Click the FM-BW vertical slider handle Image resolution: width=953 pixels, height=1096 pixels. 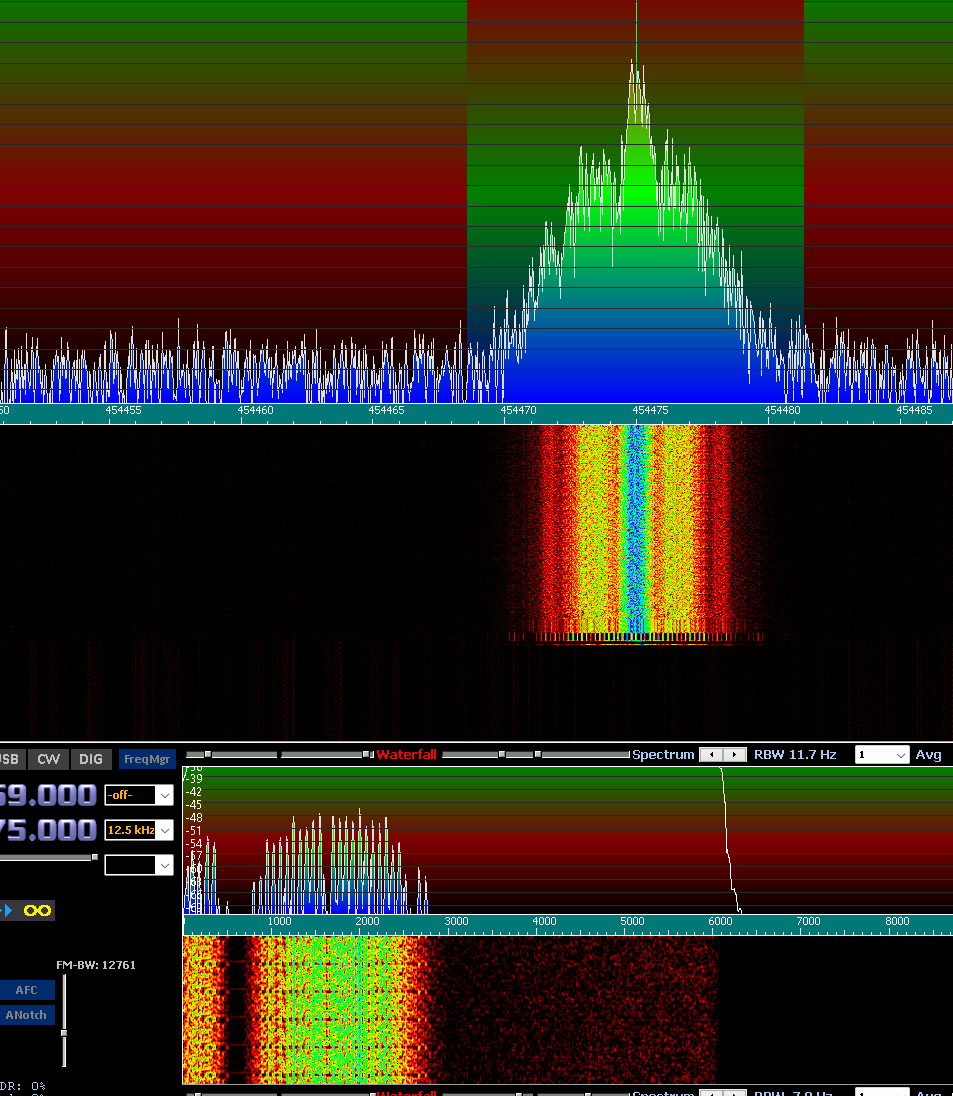64,1032
